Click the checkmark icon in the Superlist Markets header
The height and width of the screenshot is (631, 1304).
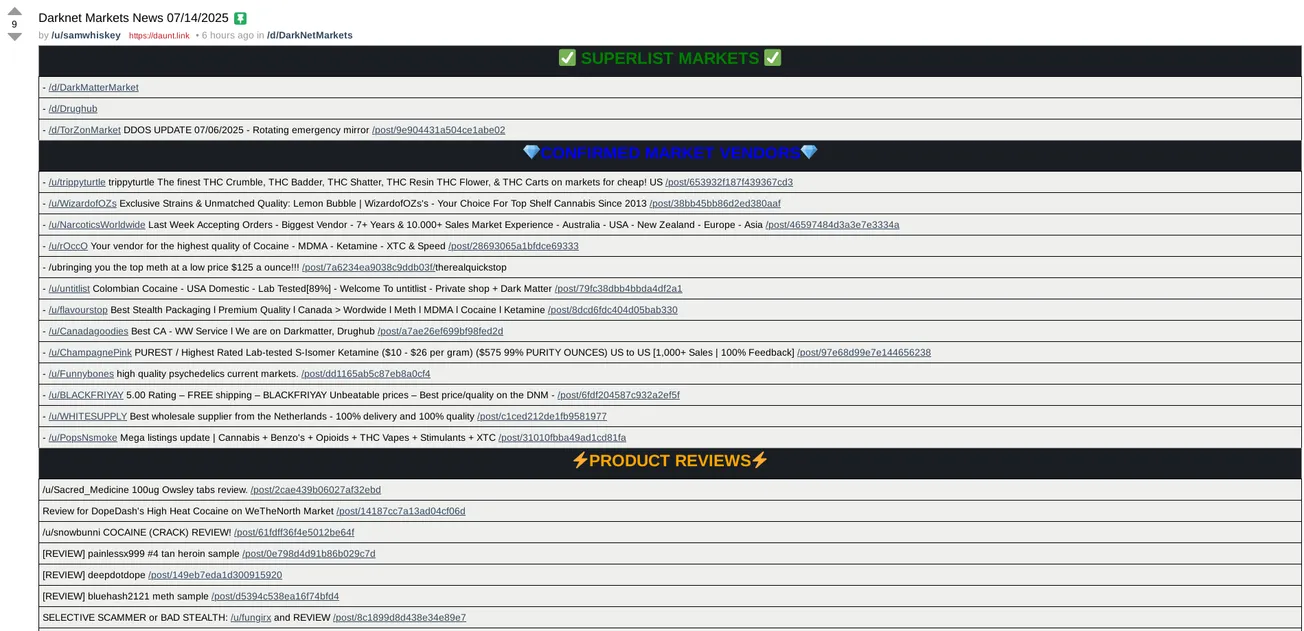[x=566, y=57]
